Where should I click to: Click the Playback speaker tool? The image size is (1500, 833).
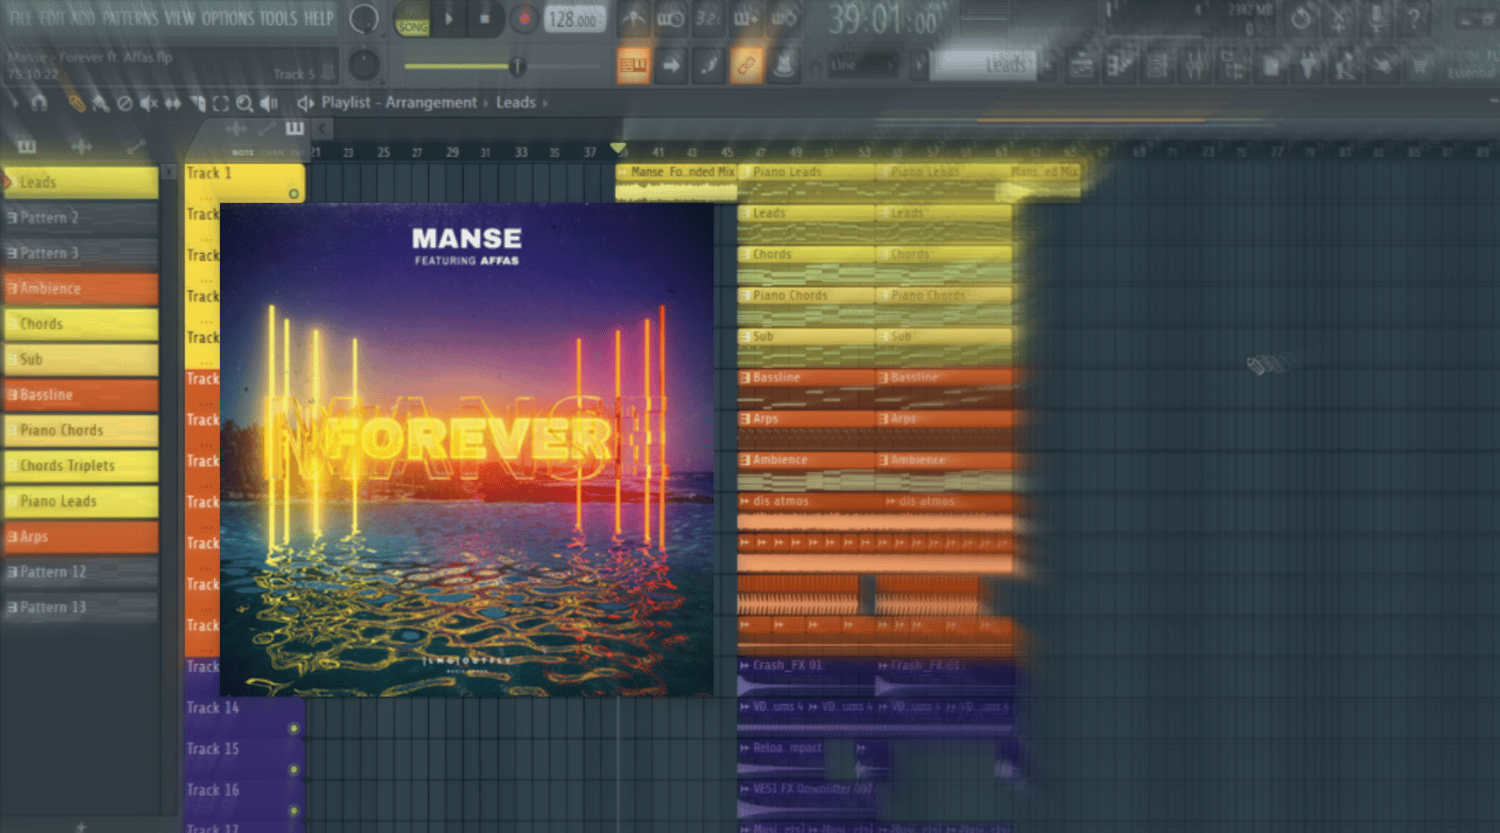point(269,103)
